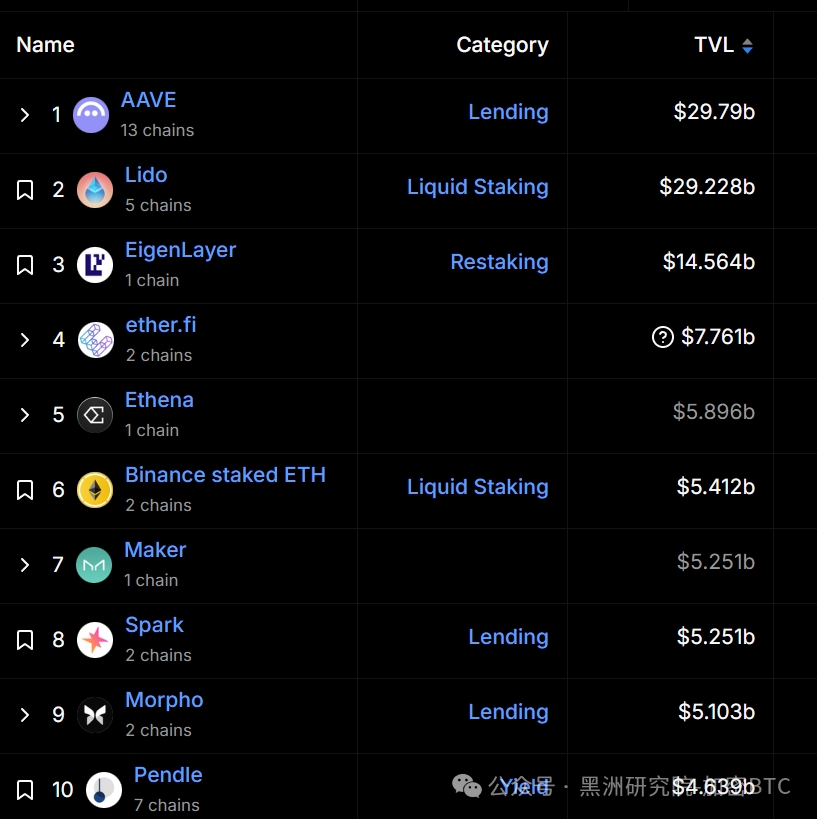
Task: Click the Binance staked ETH logo
Action: (95, 490)
